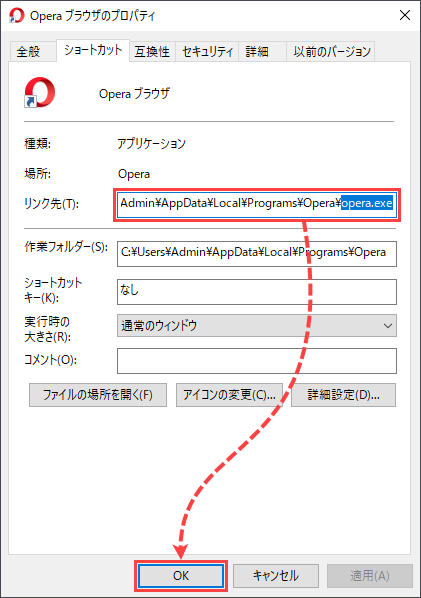Click the Opera icon in the title bar

pos(16,16)
